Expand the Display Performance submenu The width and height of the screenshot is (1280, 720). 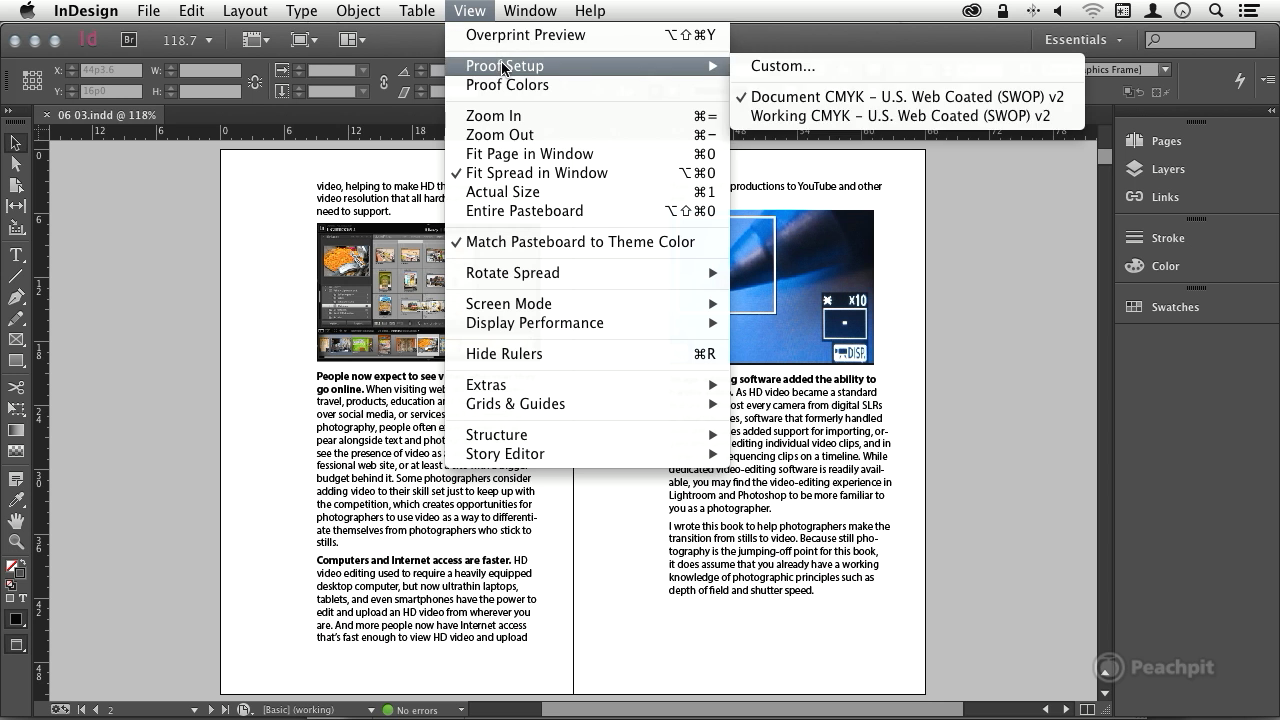(x=587, y=323)
